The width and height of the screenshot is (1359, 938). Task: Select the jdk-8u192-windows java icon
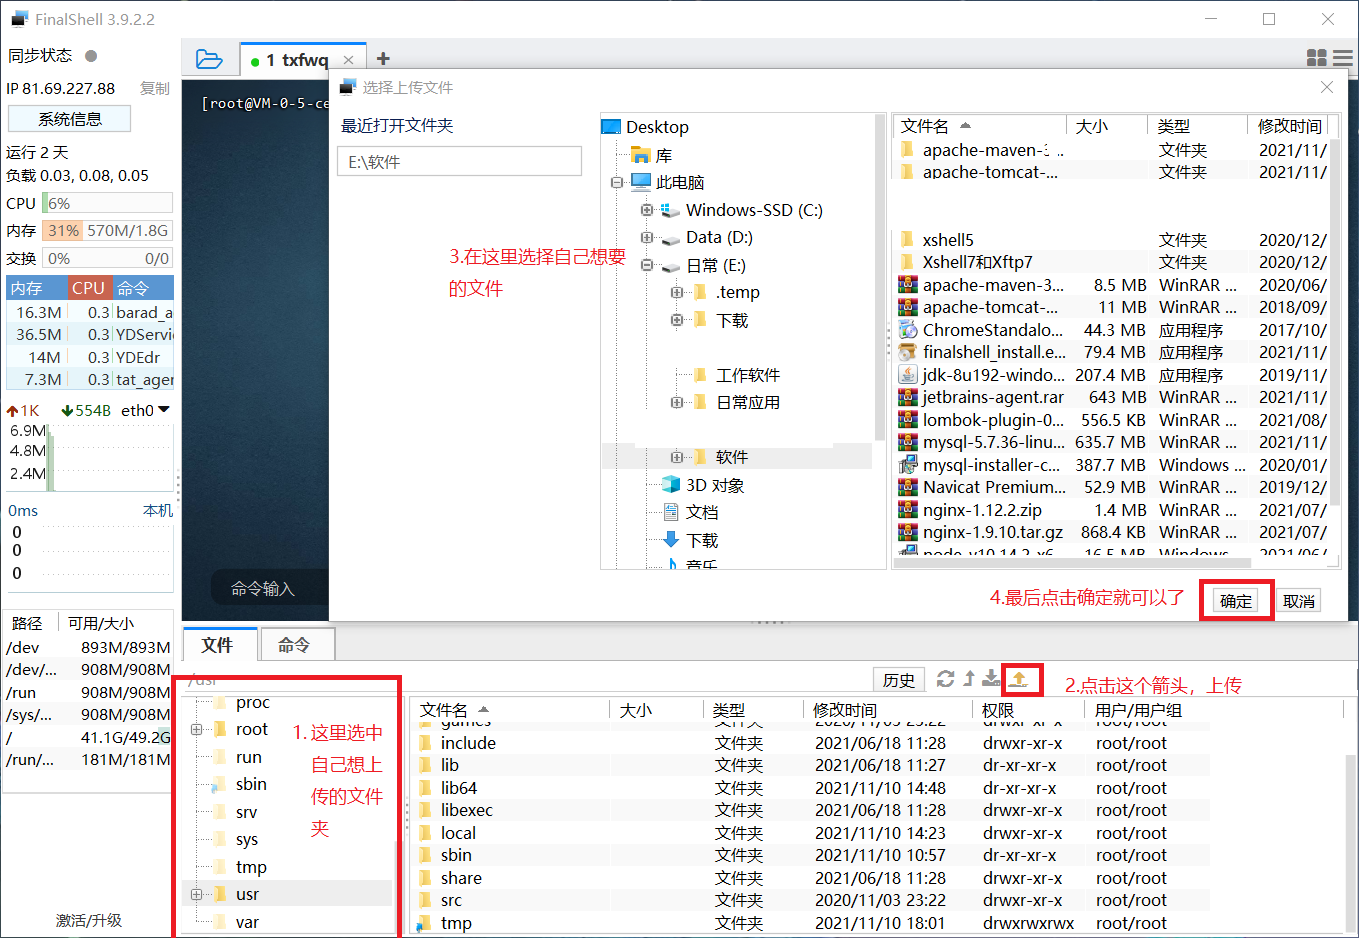click(908, 375)
